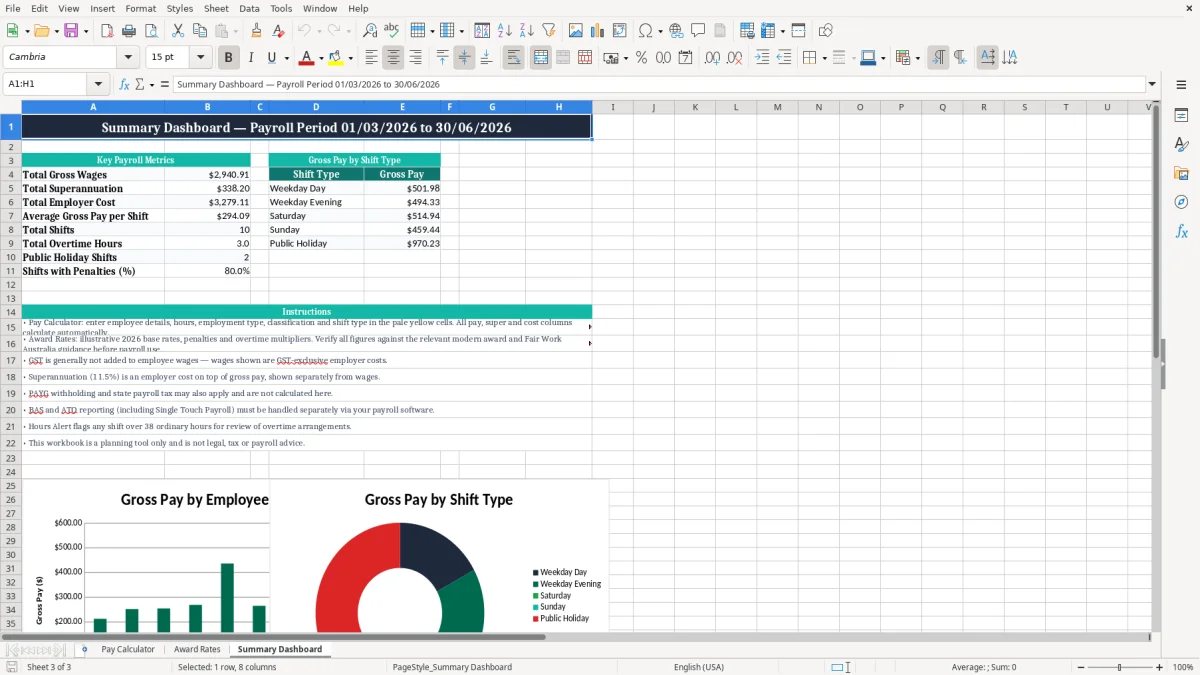Run spelling check abc icon
The width and height of the screenshot is (1200, 675).
click(x=392, y=31)
